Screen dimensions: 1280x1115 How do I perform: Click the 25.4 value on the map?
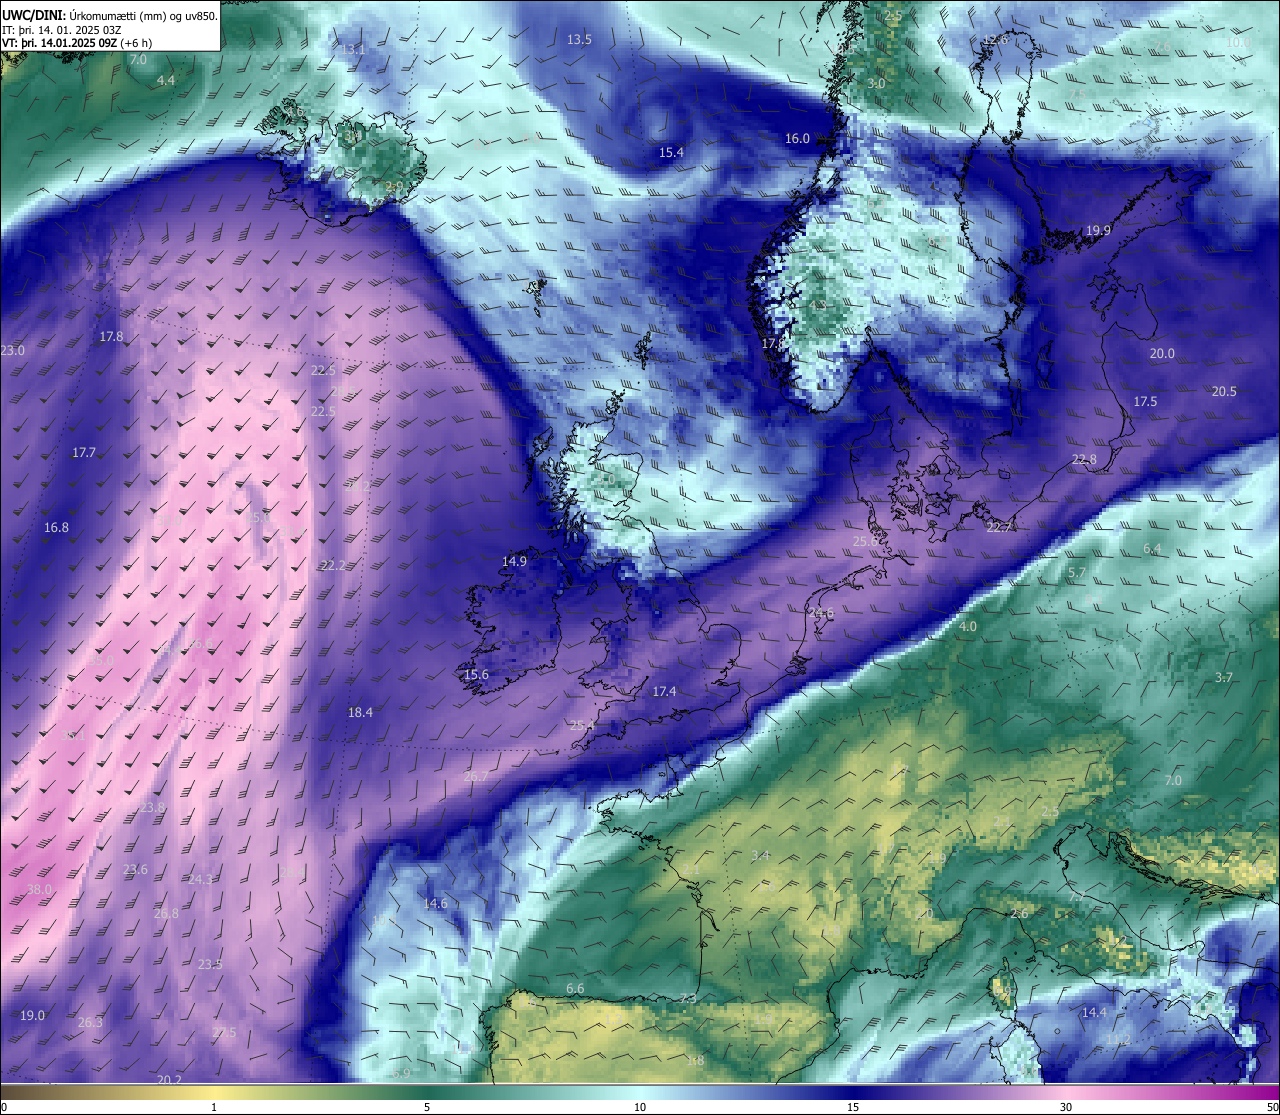point(582,726)
